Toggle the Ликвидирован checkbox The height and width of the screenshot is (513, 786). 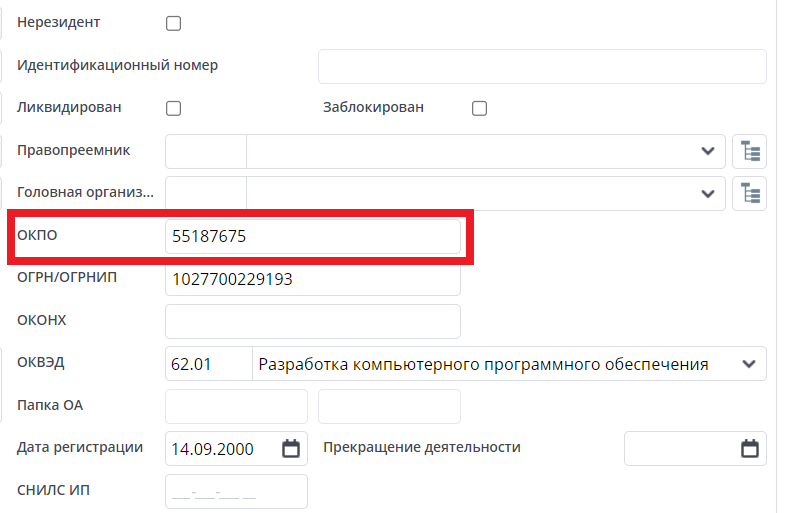coord(173,108)
